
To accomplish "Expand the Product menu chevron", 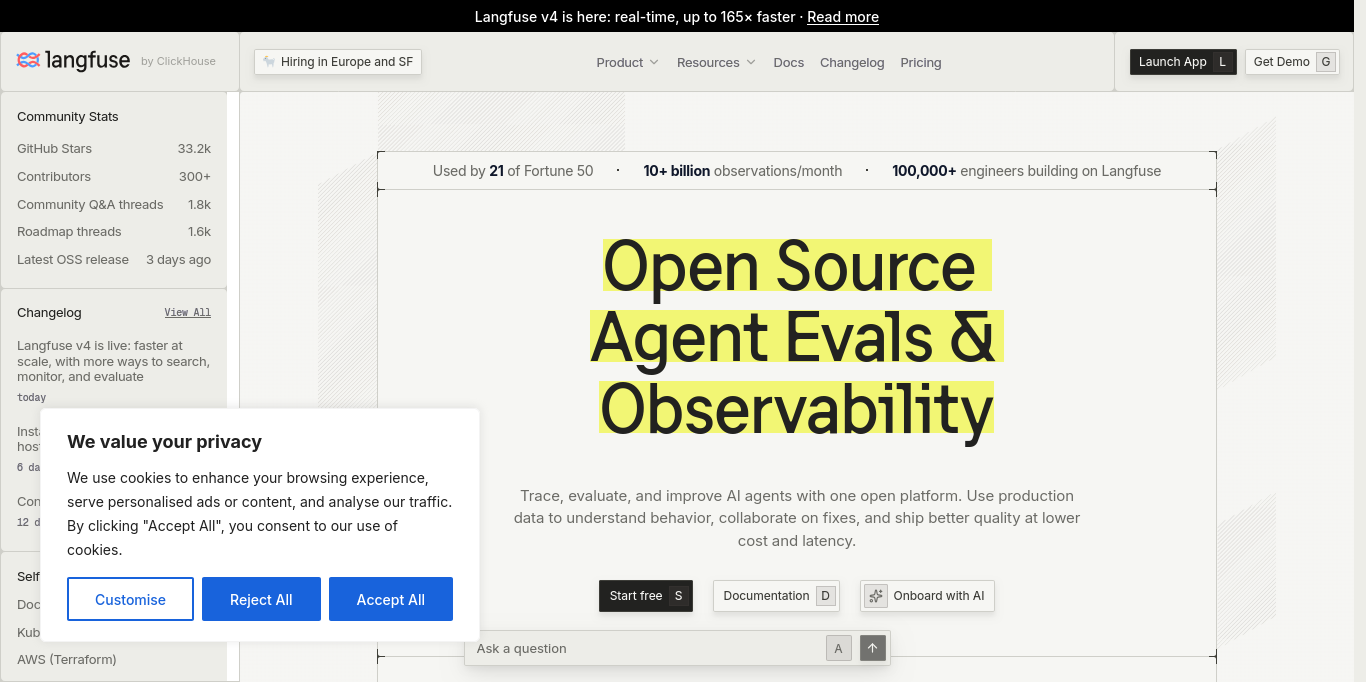I will [x=654, y=62].
